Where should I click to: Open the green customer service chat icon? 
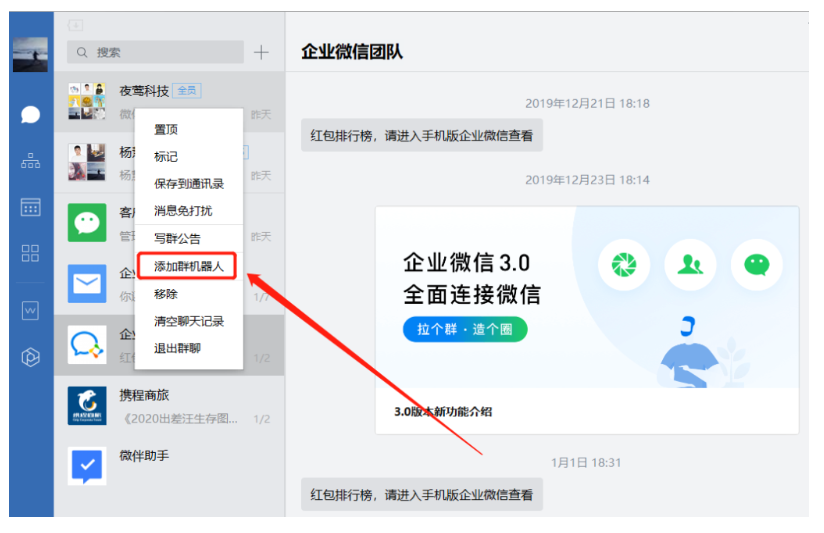87,222
